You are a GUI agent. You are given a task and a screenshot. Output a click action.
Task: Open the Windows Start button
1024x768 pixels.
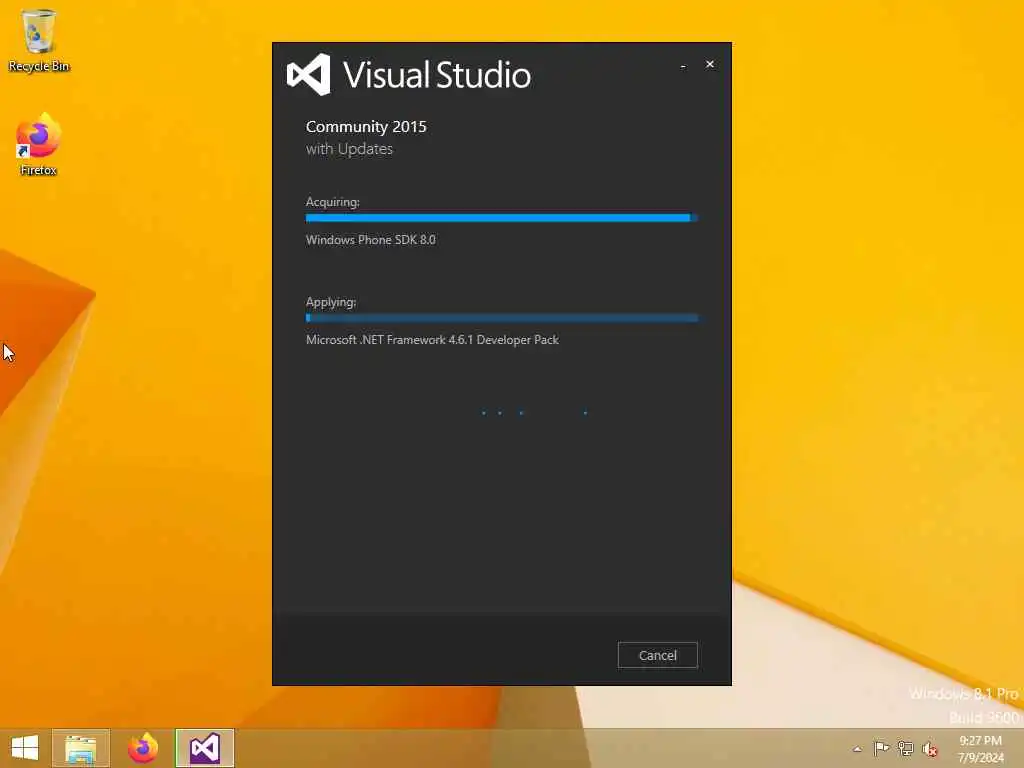(x=25, y=748)
